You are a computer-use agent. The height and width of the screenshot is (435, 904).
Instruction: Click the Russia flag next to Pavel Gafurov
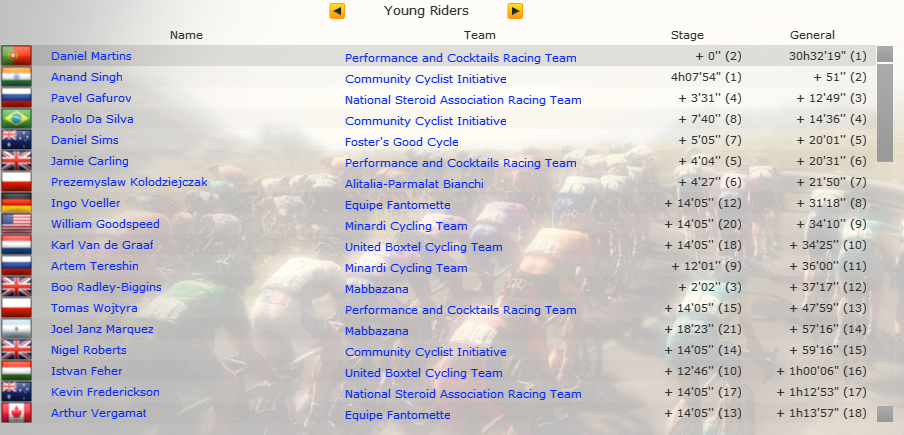(x=17, y=98)
